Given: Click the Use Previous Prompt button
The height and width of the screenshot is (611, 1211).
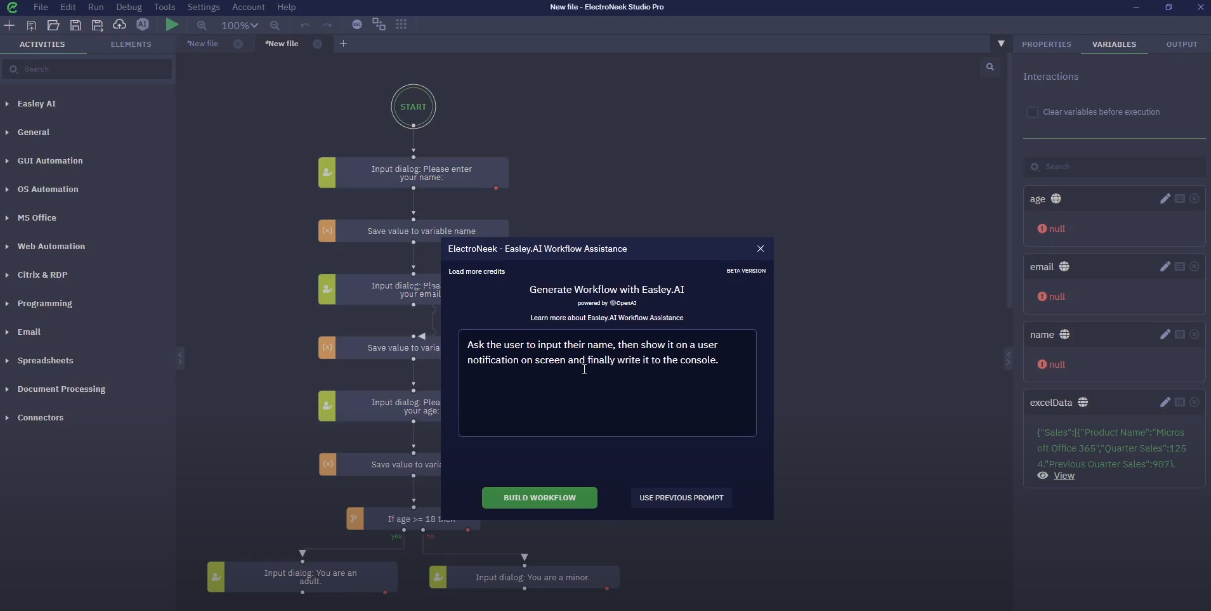Looking at the screenshot, I should (682, 498).
